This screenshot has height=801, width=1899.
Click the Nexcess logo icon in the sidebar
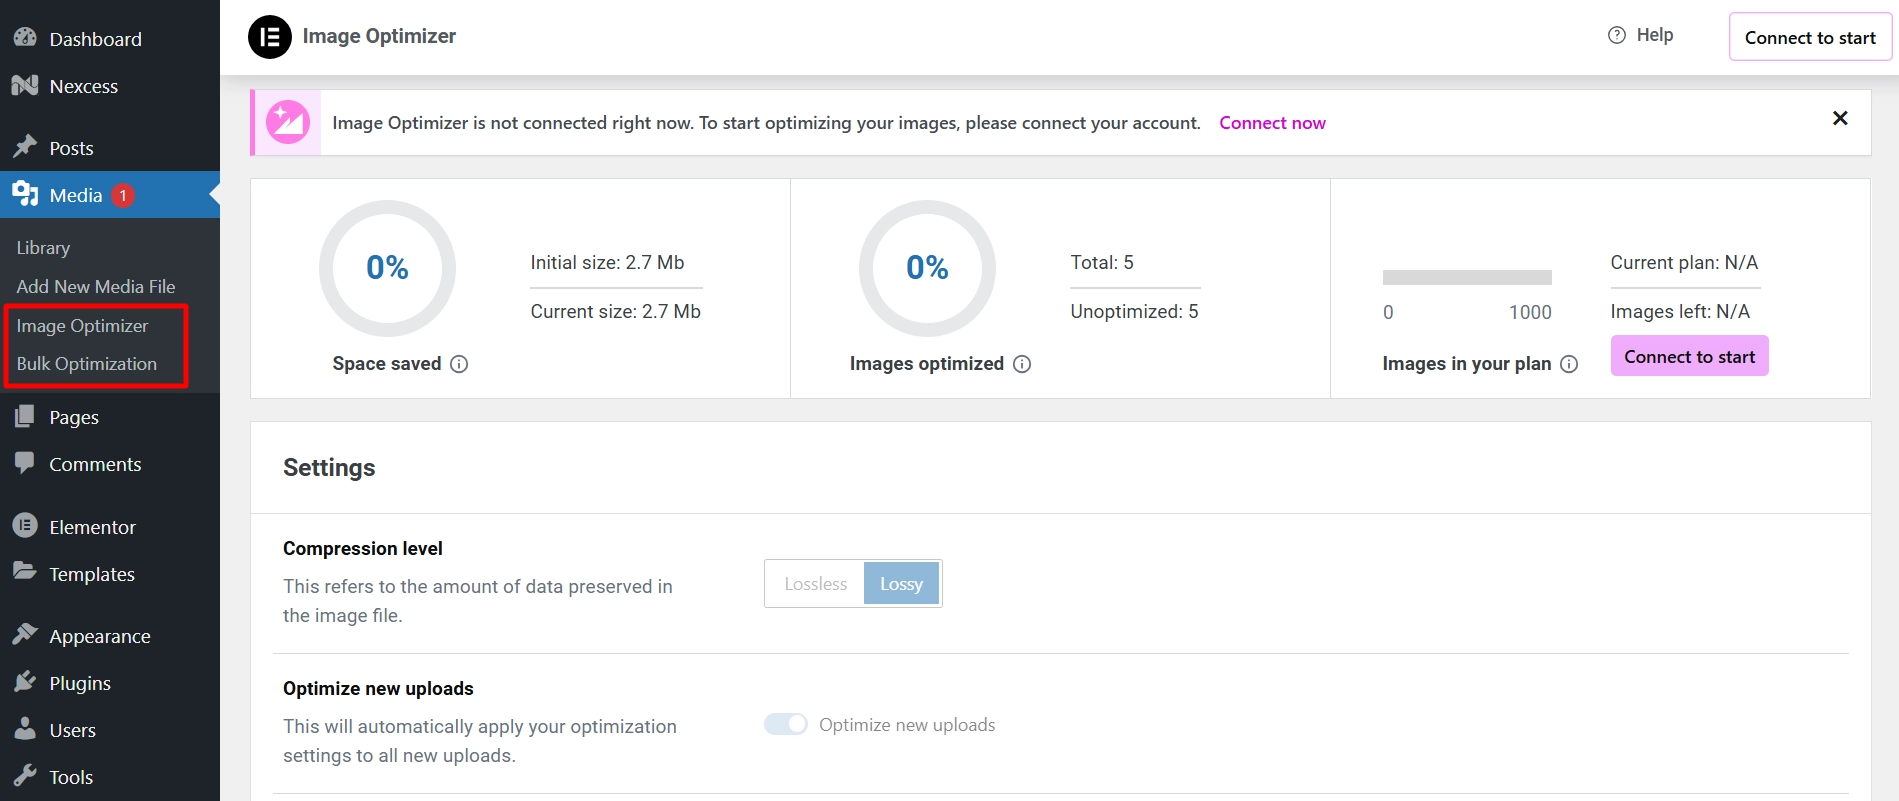pos(25,85)
